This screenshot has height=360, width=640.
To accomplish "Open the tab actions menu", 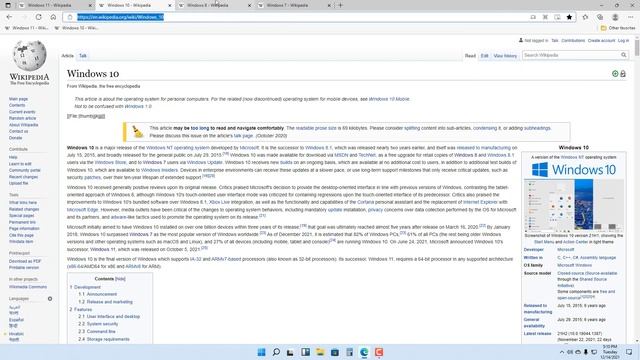I will (x=8, y=5).
